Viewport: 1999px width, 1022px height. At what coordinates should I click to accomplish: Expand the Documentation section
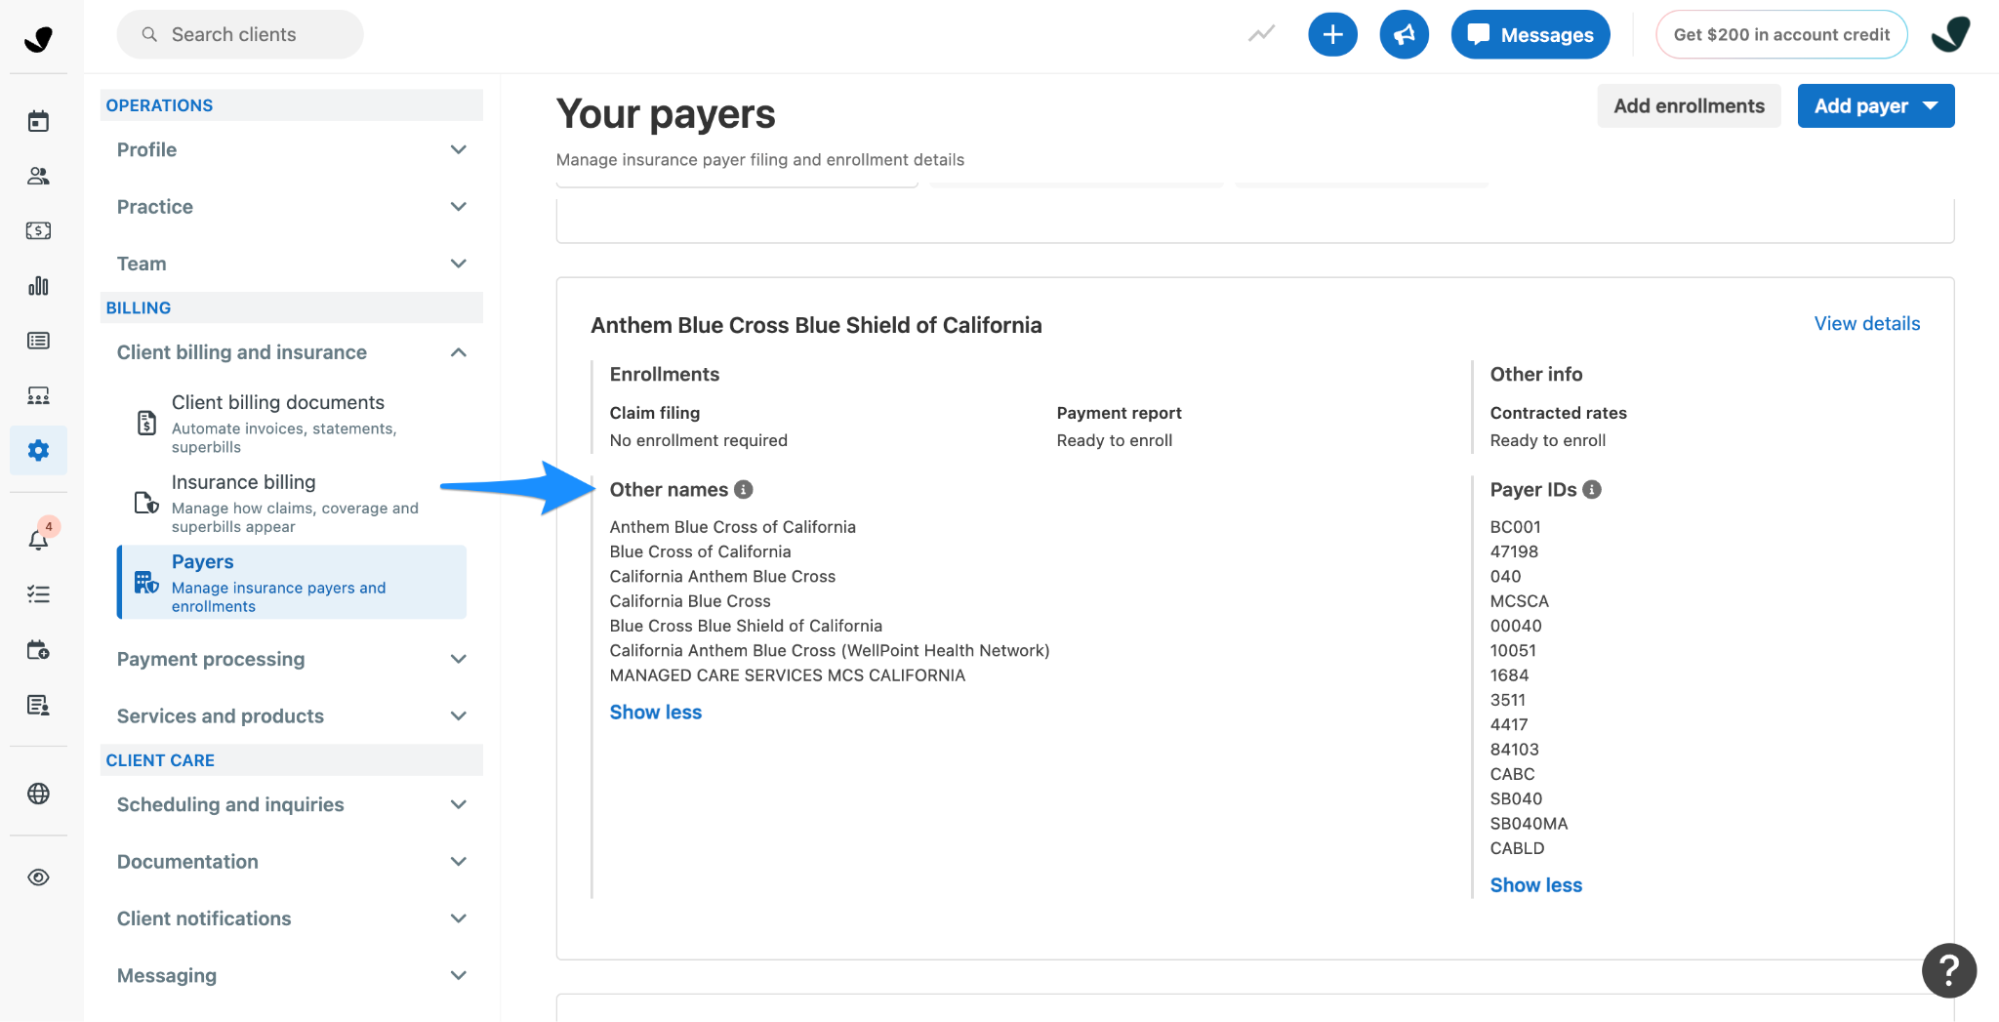(291, 861)
